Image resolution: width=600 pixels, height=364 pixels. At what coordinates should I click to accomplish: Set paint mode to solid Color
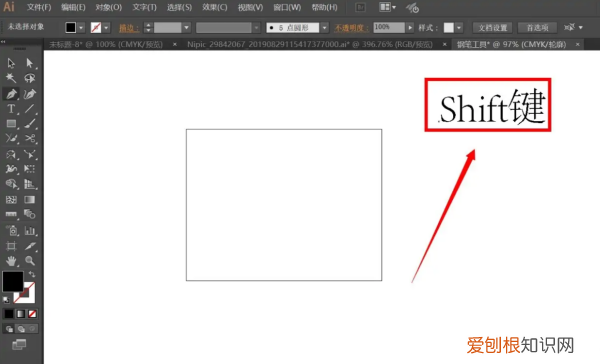[8, 314]
